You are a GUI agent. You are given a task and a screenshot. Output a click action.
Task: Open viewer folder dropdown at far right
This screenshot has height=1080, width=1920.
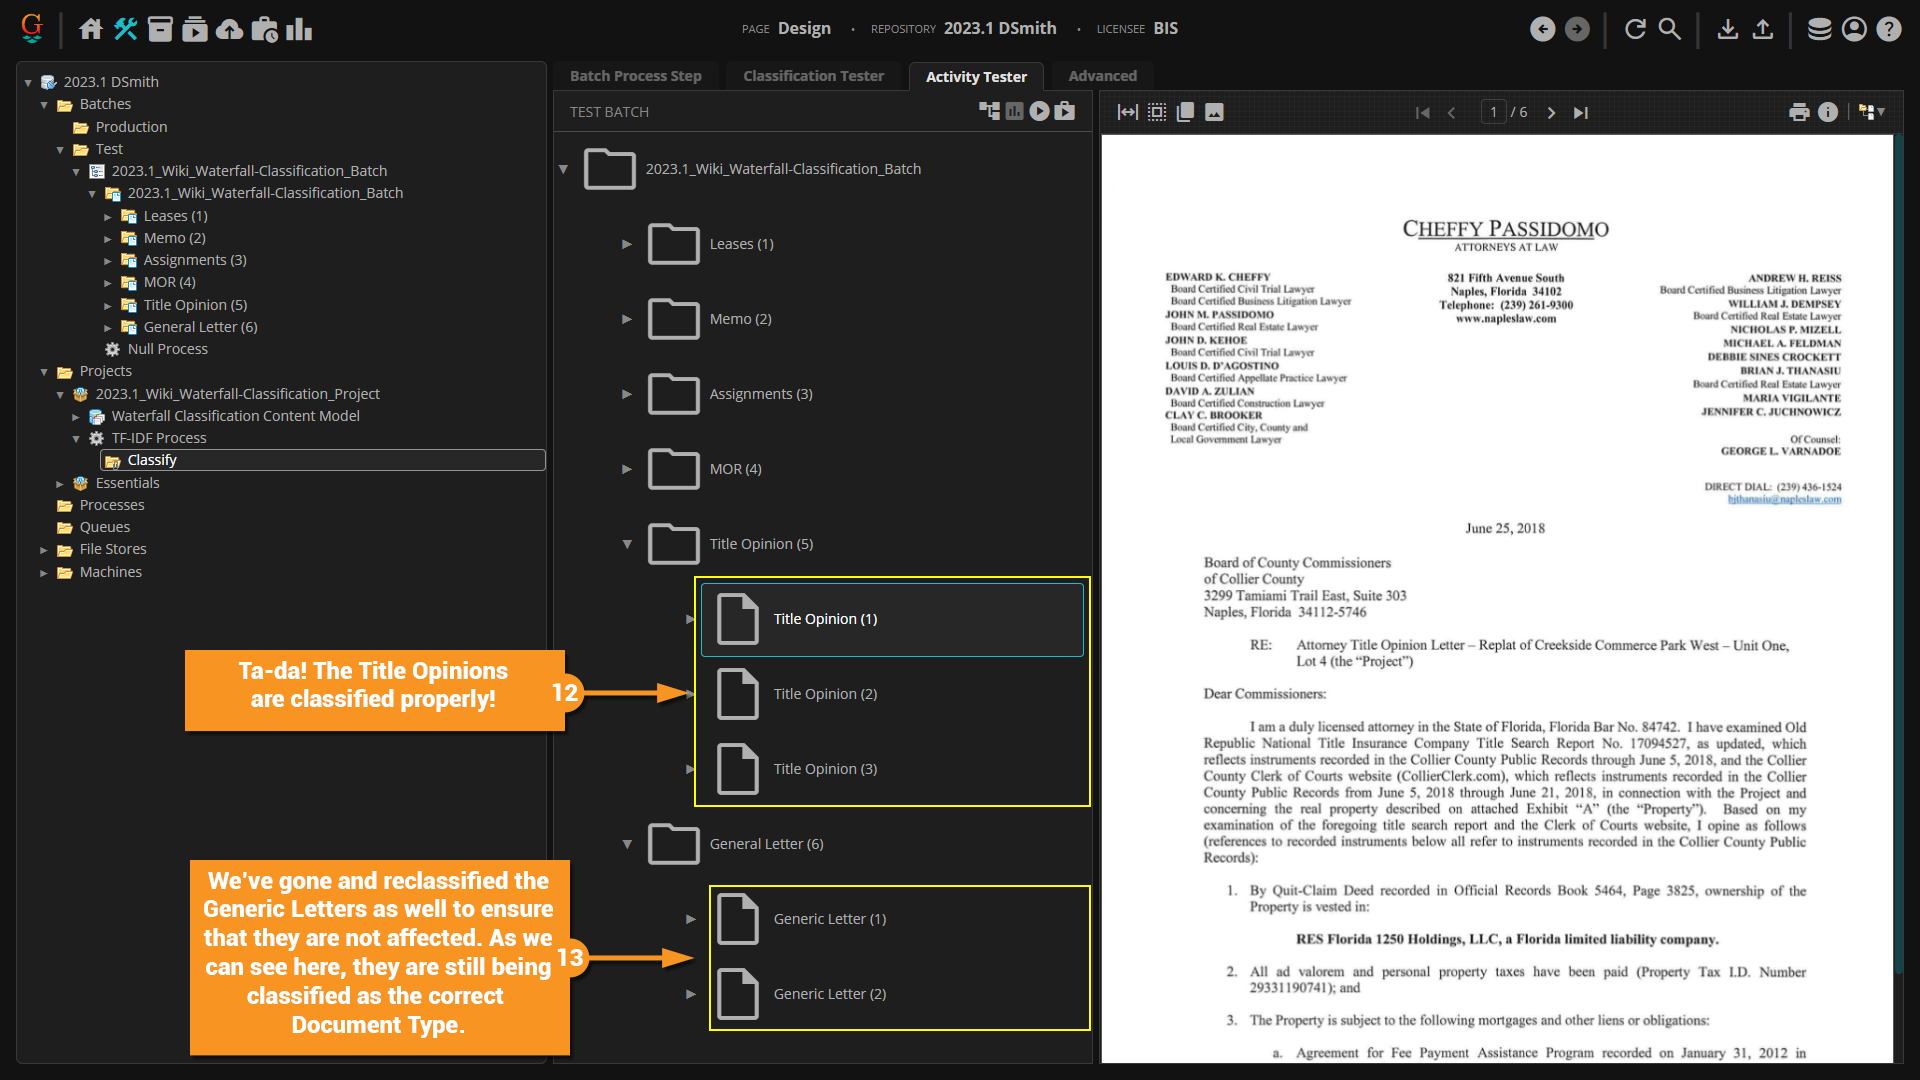pos(1872,112)
